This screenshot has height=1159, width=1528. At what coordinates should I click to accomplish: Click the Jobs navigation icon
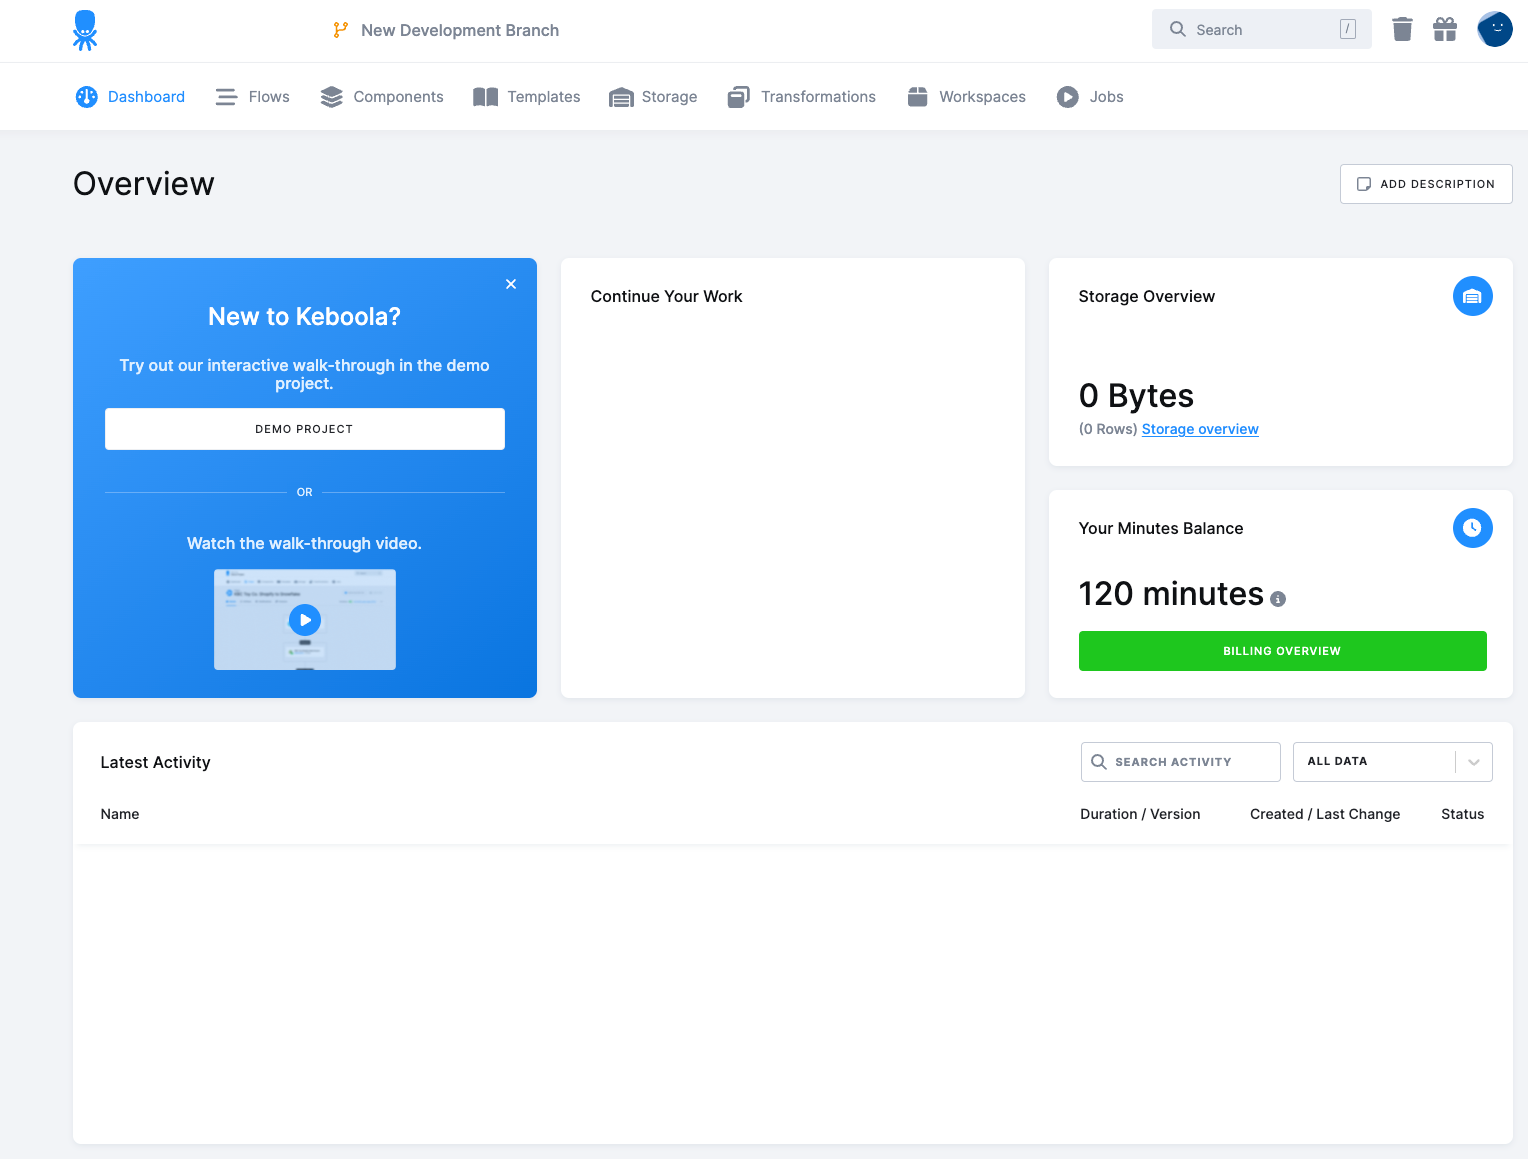1068,96
